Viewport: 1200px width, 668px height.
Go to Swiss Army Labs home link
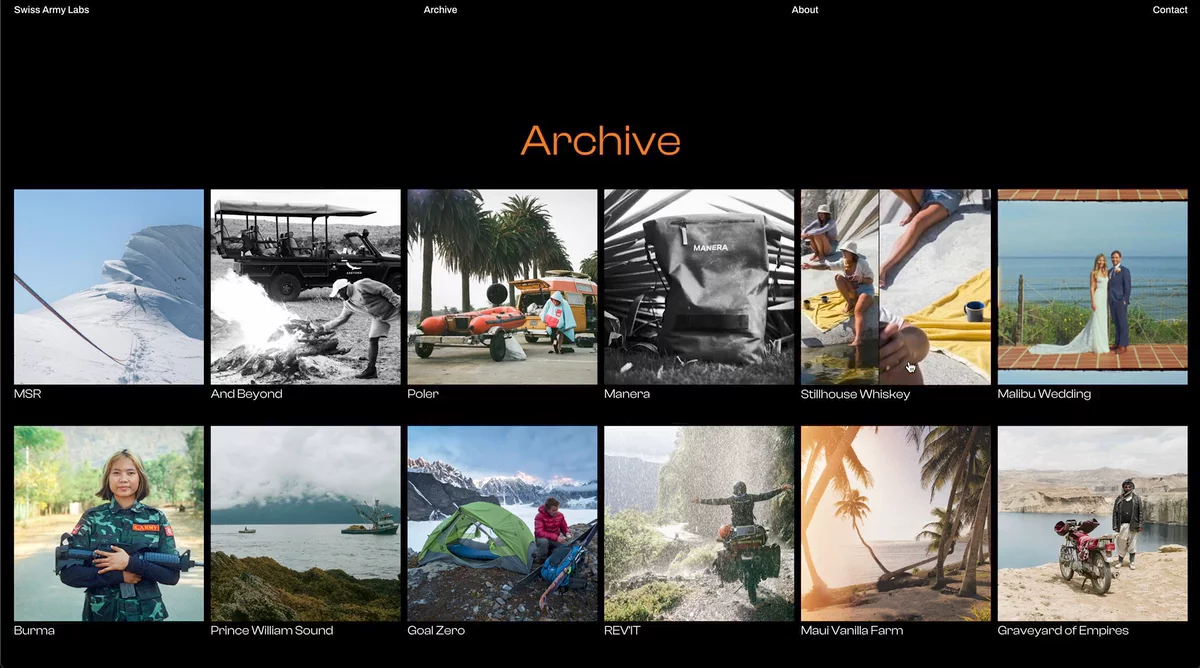[x=51, y=10]
